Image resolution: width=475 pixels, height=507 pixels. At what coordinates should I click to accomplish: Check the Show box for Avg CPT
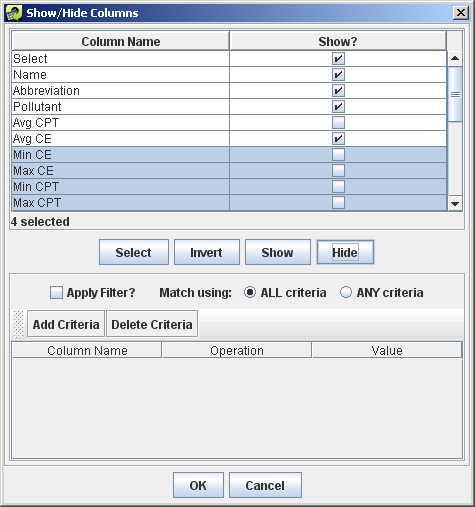point(338,123)
